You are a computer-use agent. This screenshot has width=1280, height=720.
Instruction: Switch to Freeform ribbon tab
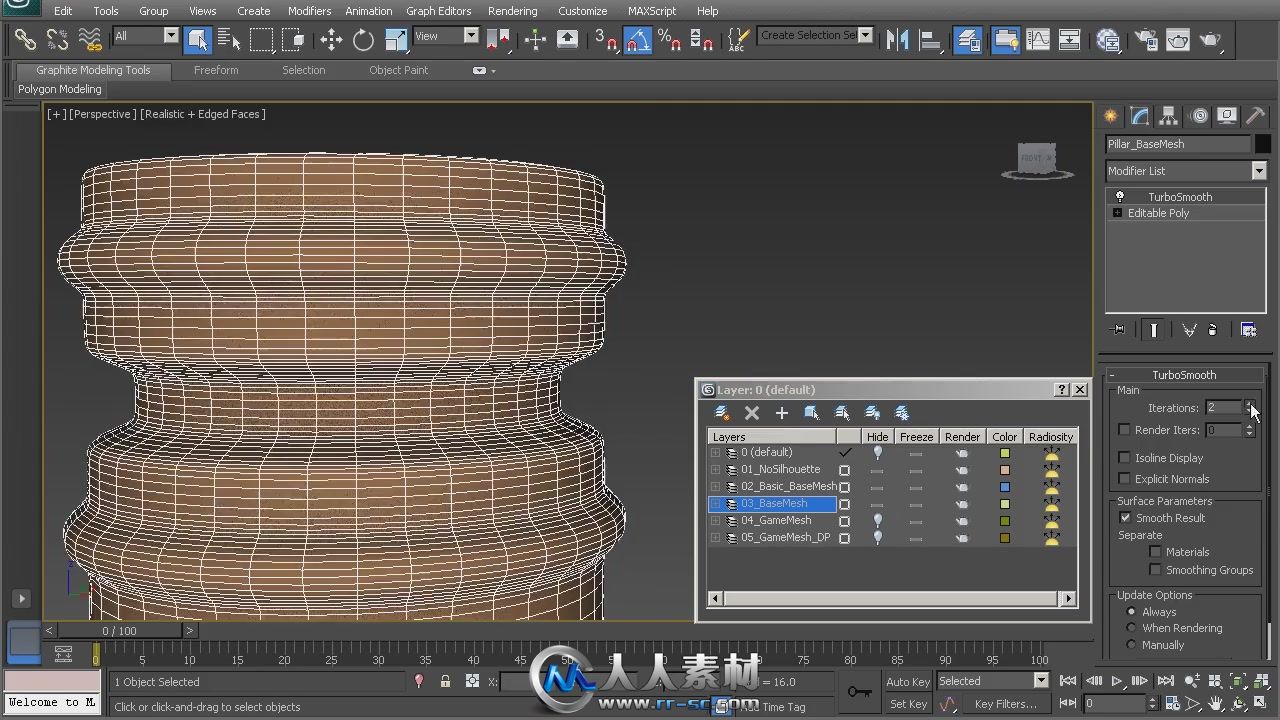coord(216,70)
